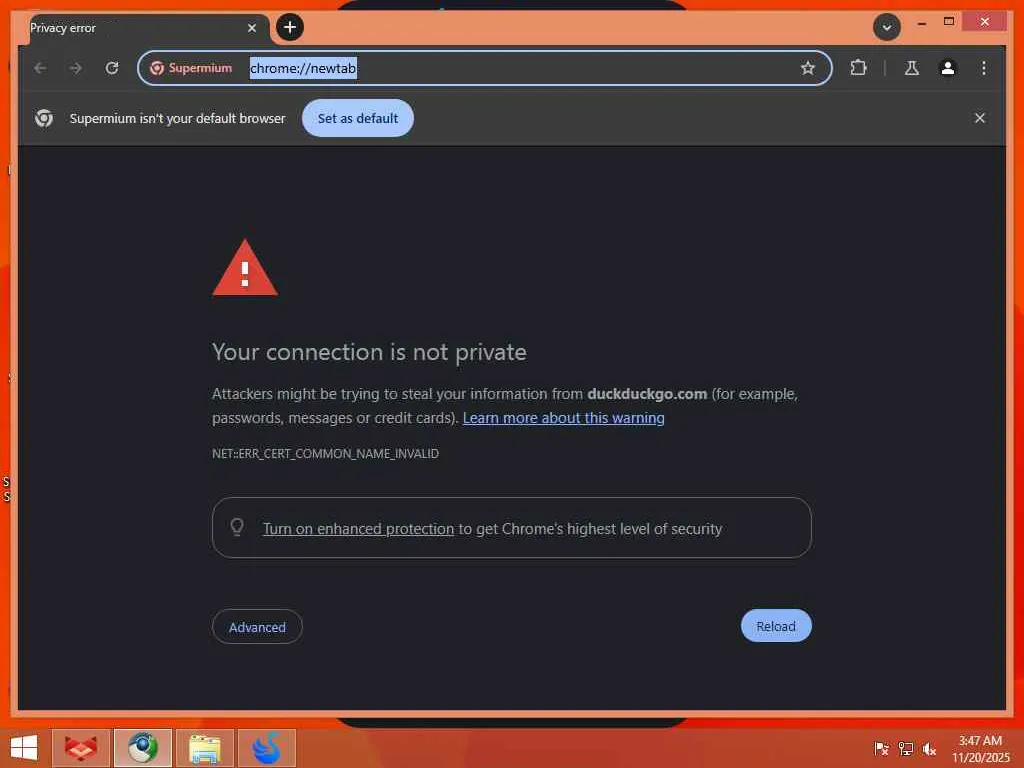1024x768 pixels.
Task: Reload the page with the toolbar refresh icon
Action: [x=112, y=68]
